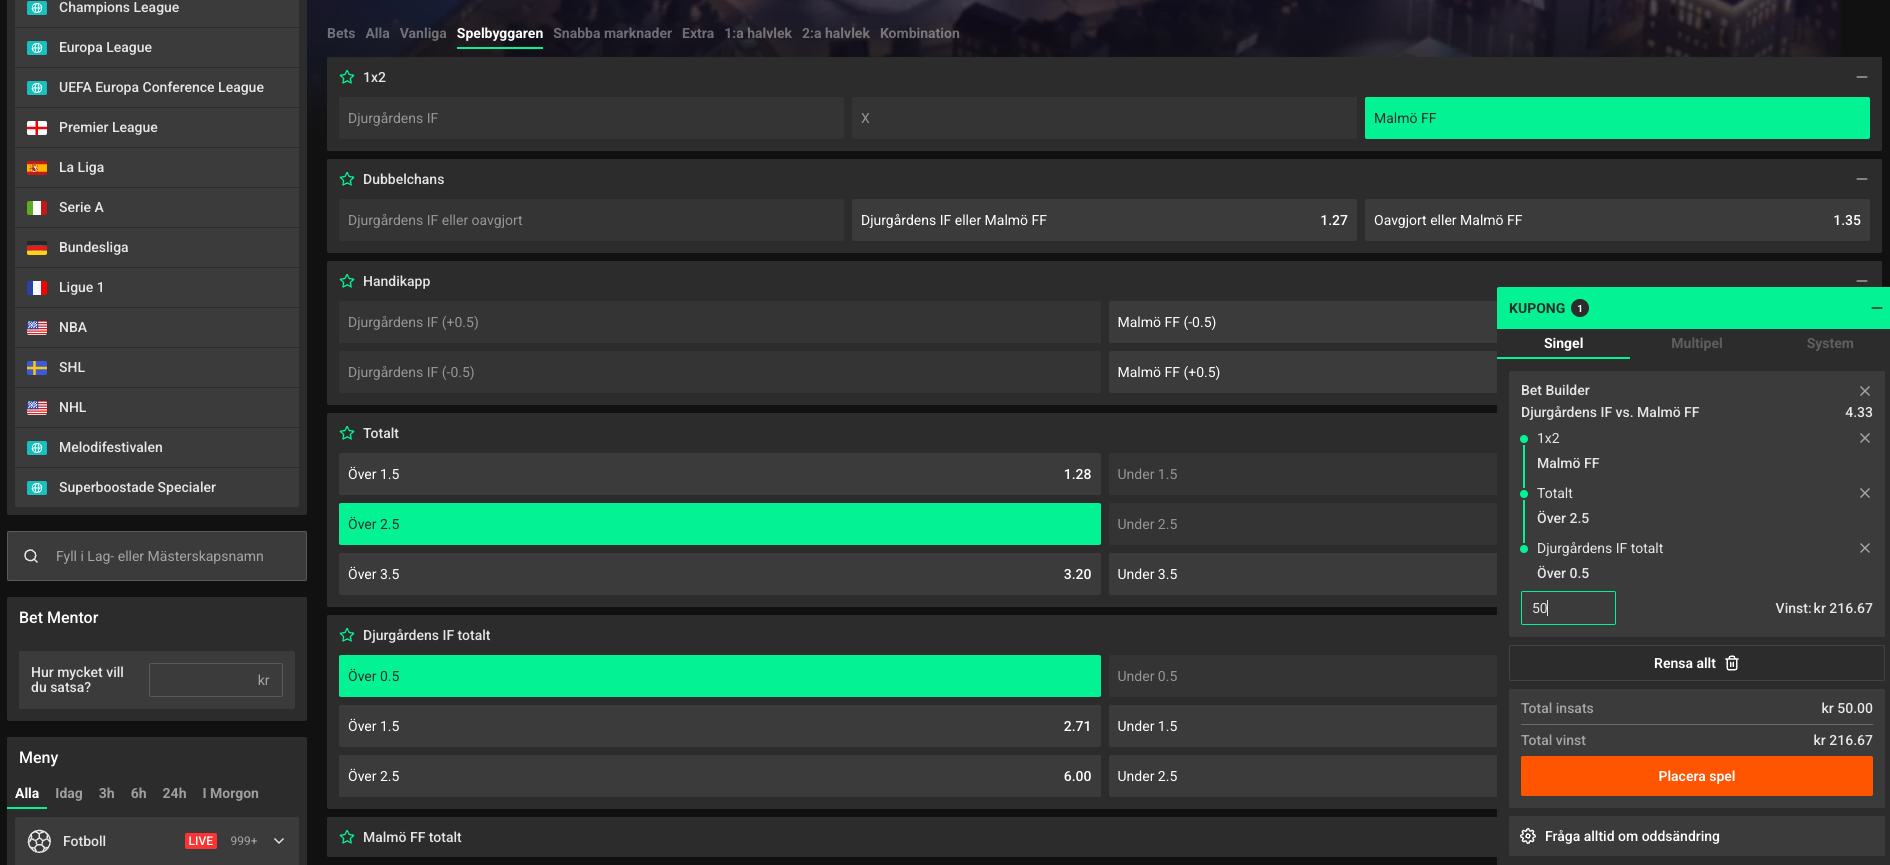Screen dimensions: 1890x865
Task: Select Över 3.5 at odds 3.20
Action: [x=720, y=574]
